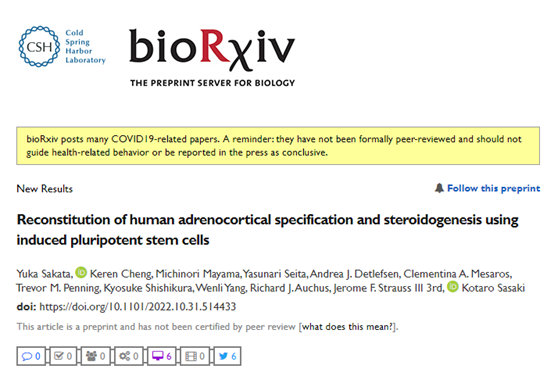This screenshot has width=554, height=376.
Task: Select author name Kotaro Sasaki
Action: 493,288
